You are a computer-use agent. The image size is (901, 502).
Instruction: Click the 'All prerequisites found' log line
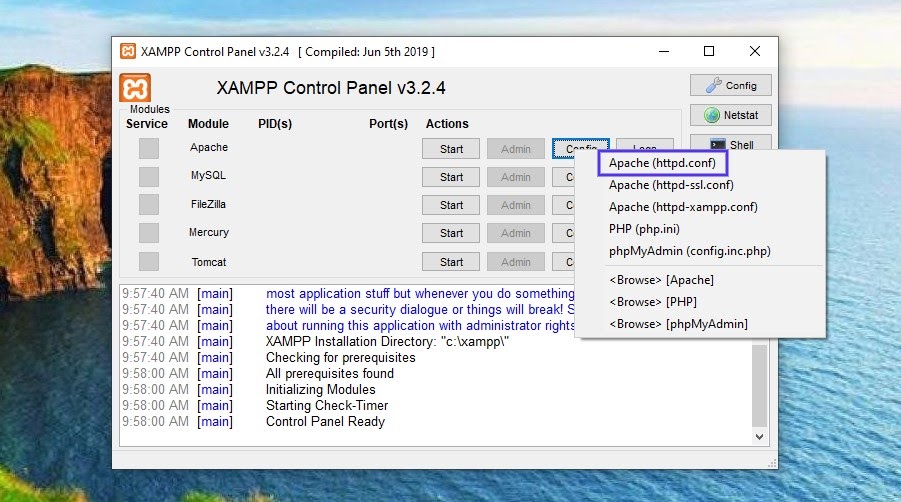(330, 373)
